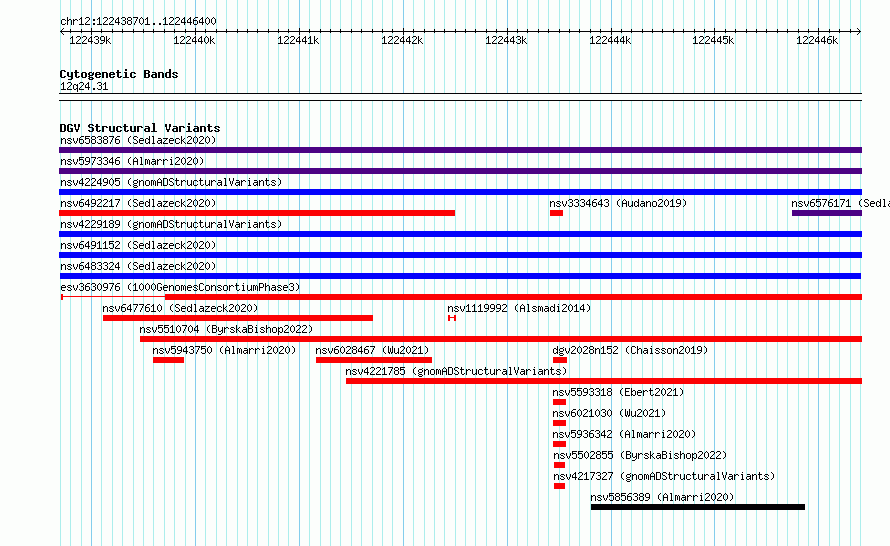Click the chr12:122438701..122446400 coordinates text

point(138,22)
